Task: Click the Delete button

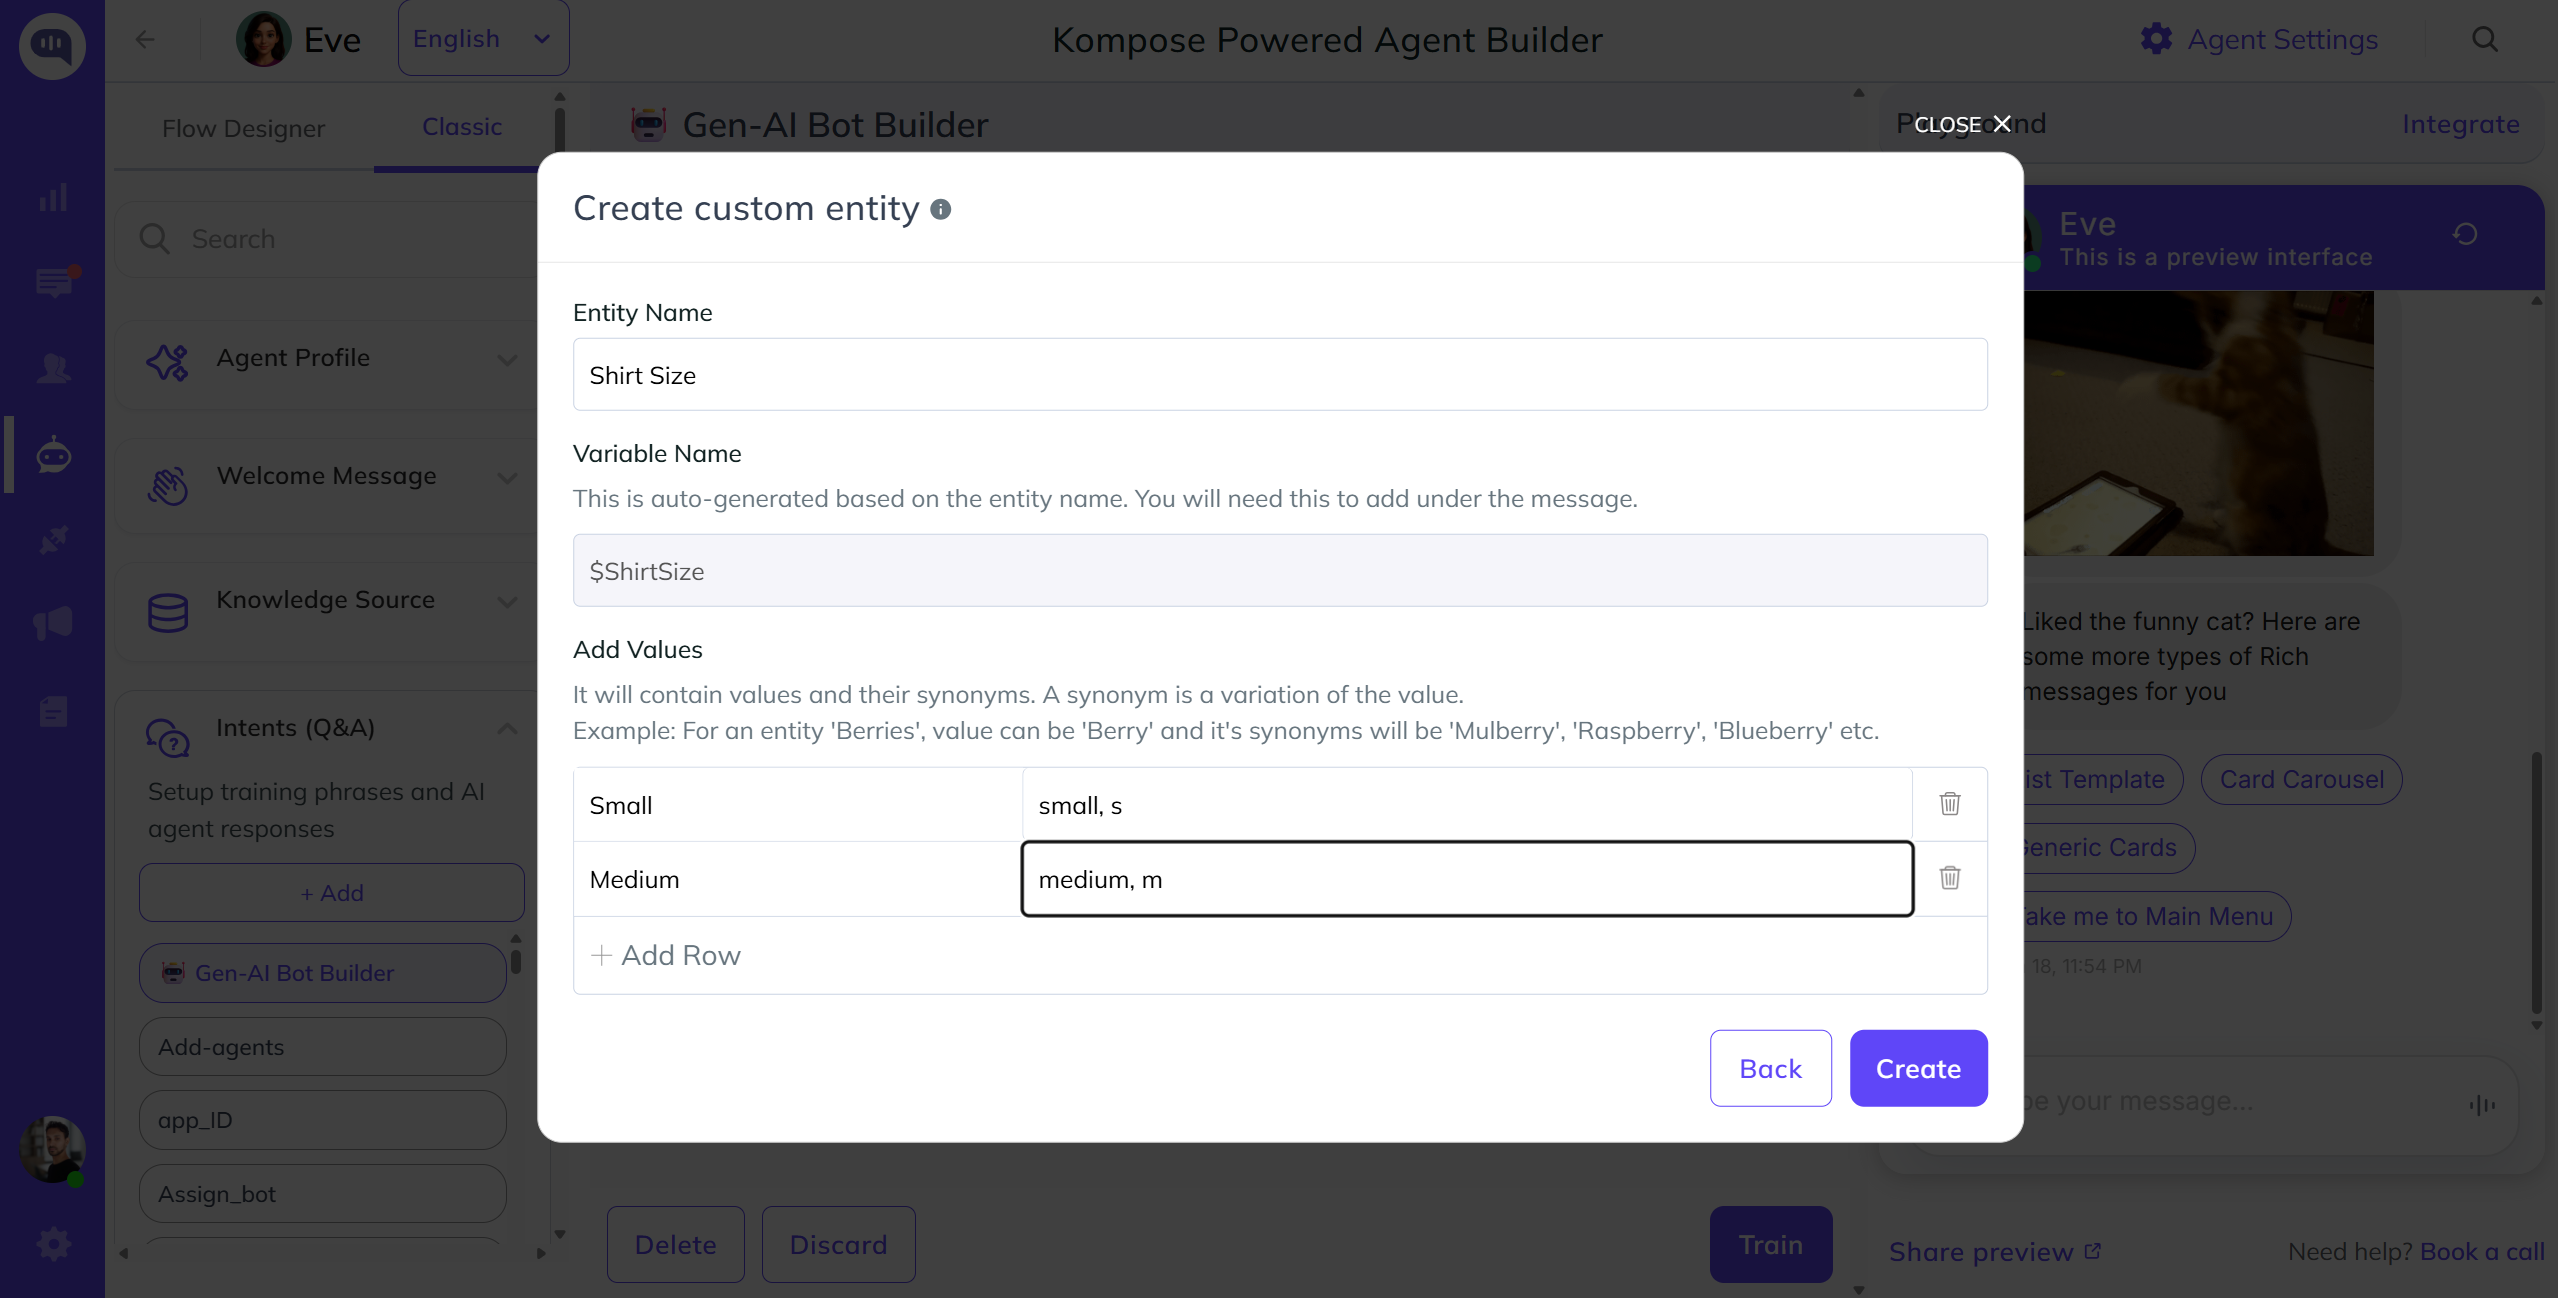Action: pyautogui.click(x=675, y=1244)
